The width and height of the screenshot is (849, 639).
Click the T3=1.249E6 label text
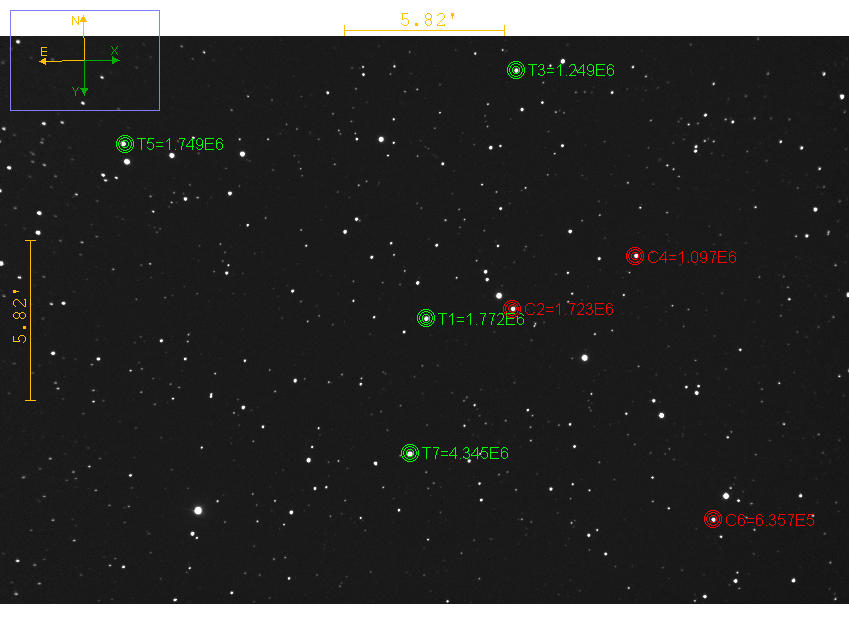click(571, 71)
